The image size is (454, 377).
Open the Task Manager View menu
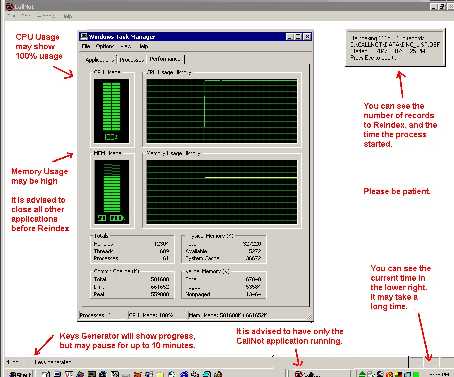(126, 46)
